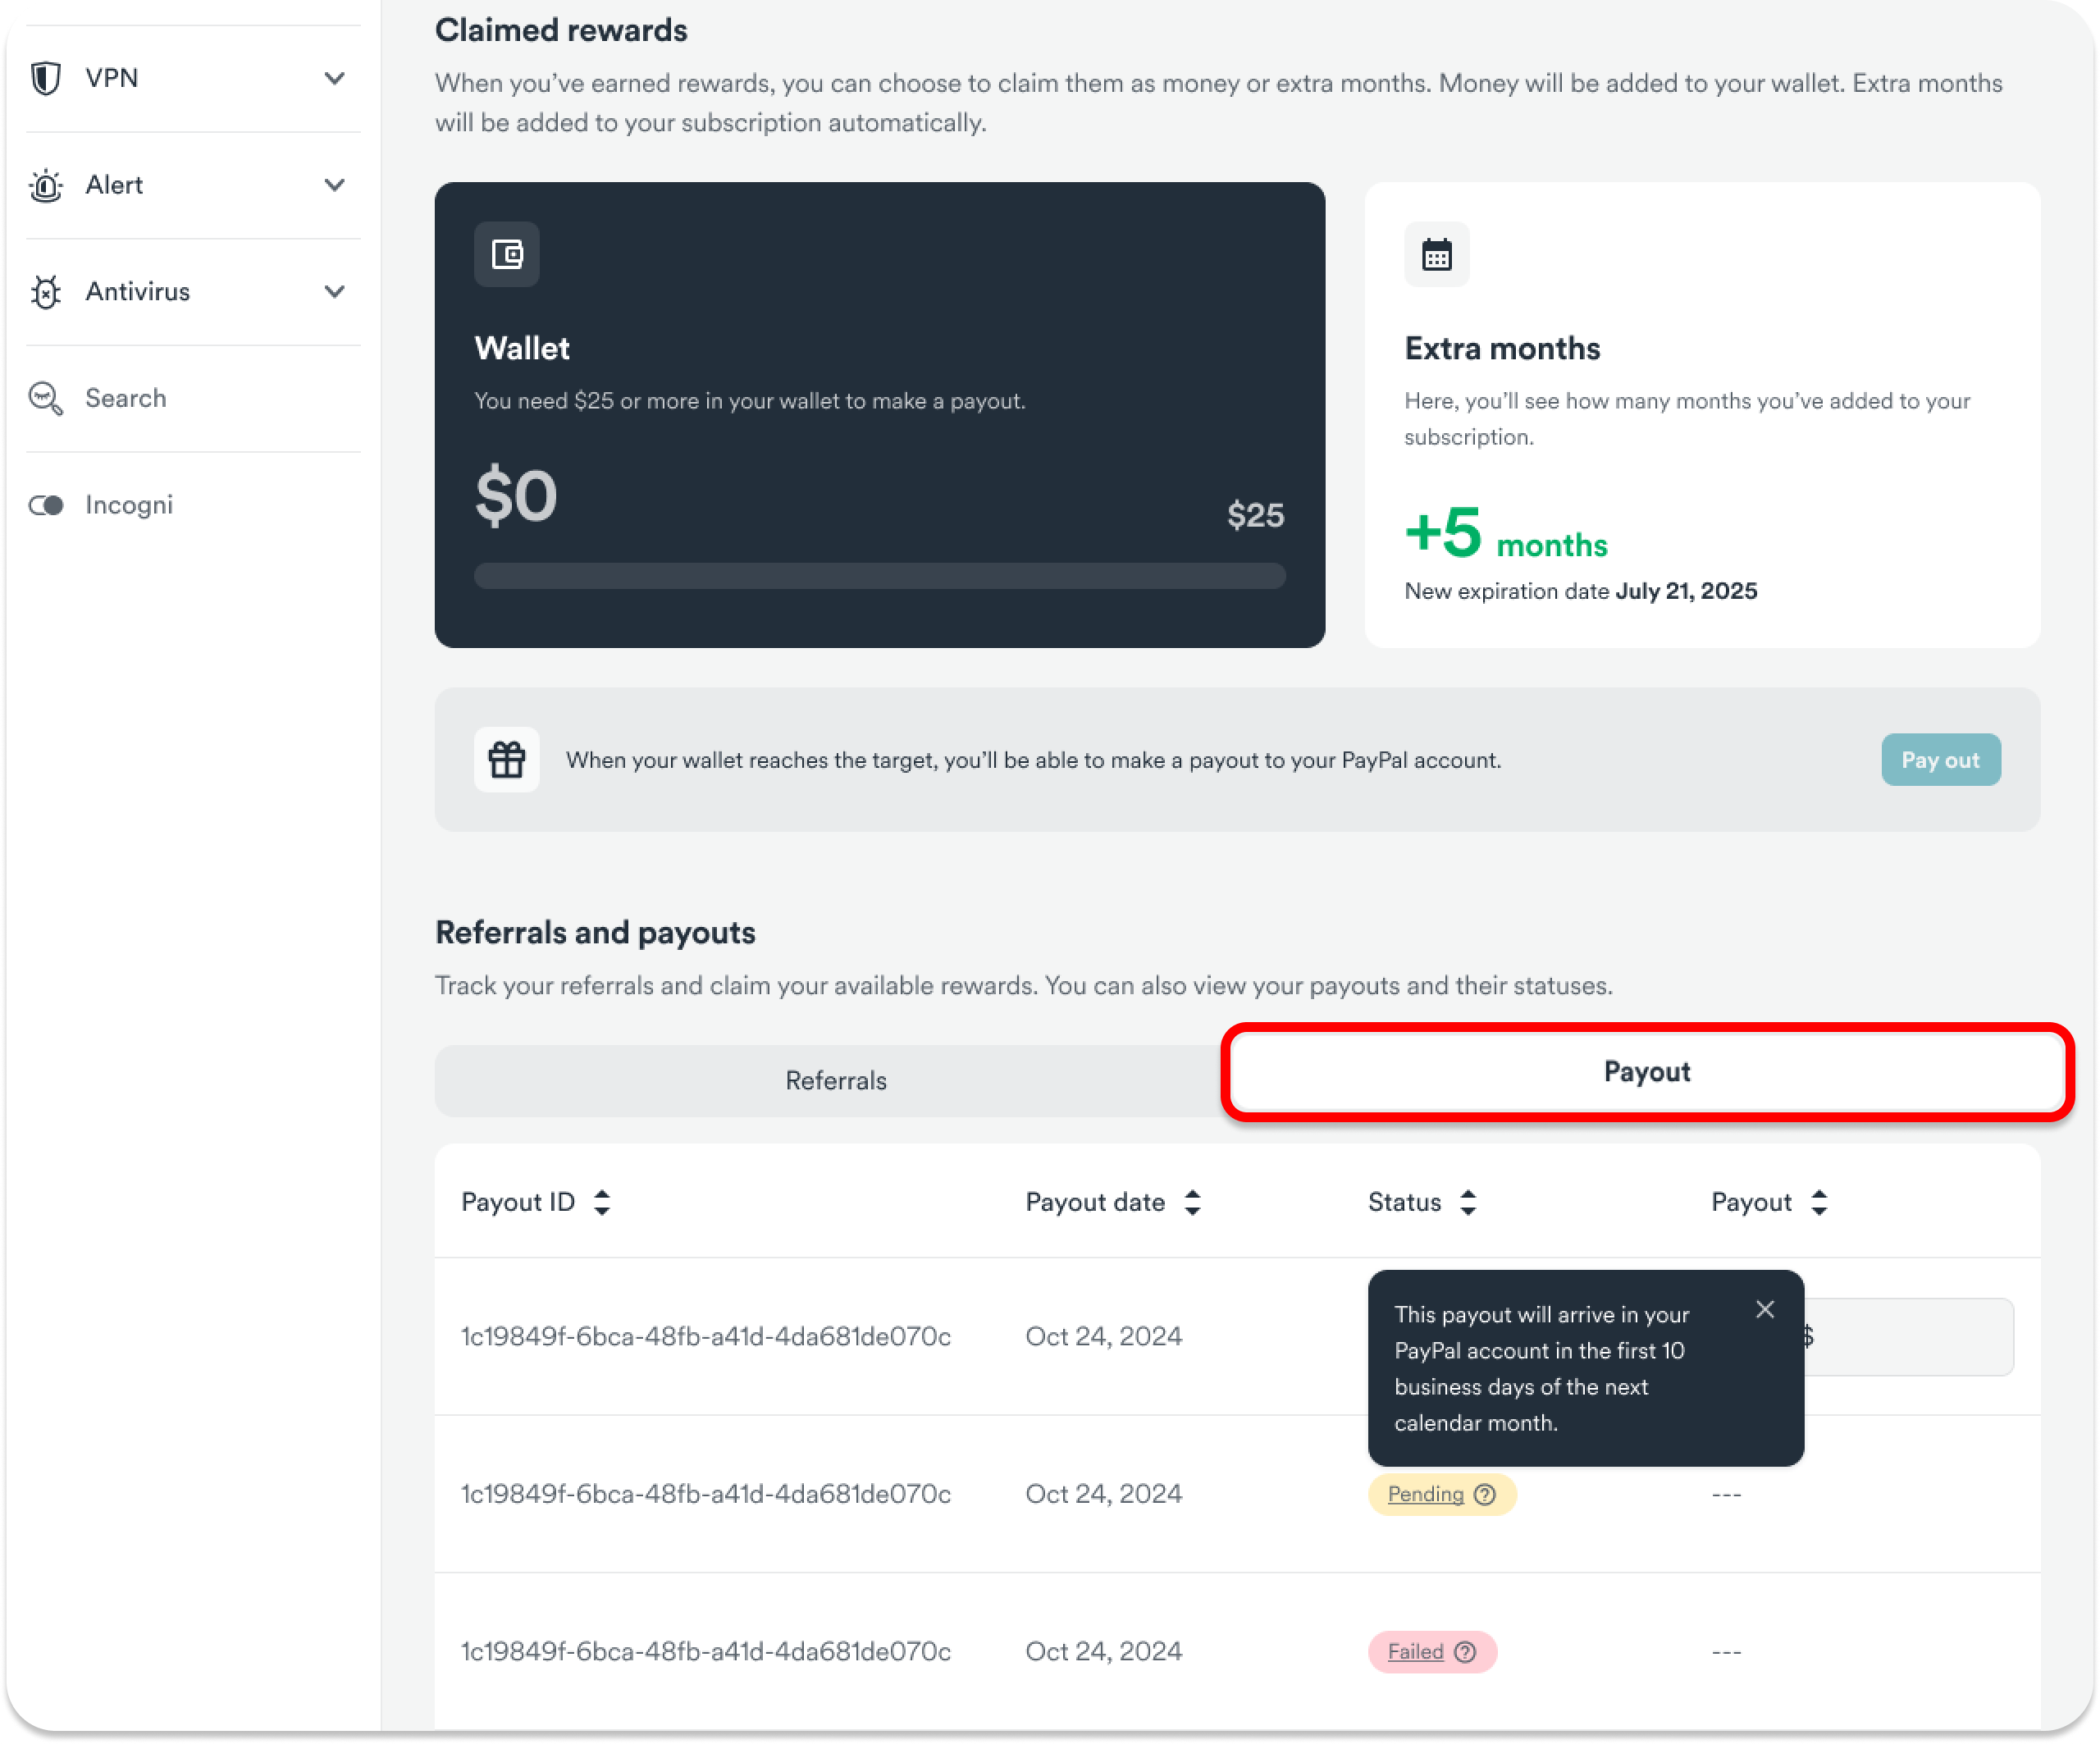
Task: Sort the table by Payout date
Action: [x=1192, y=1202]
